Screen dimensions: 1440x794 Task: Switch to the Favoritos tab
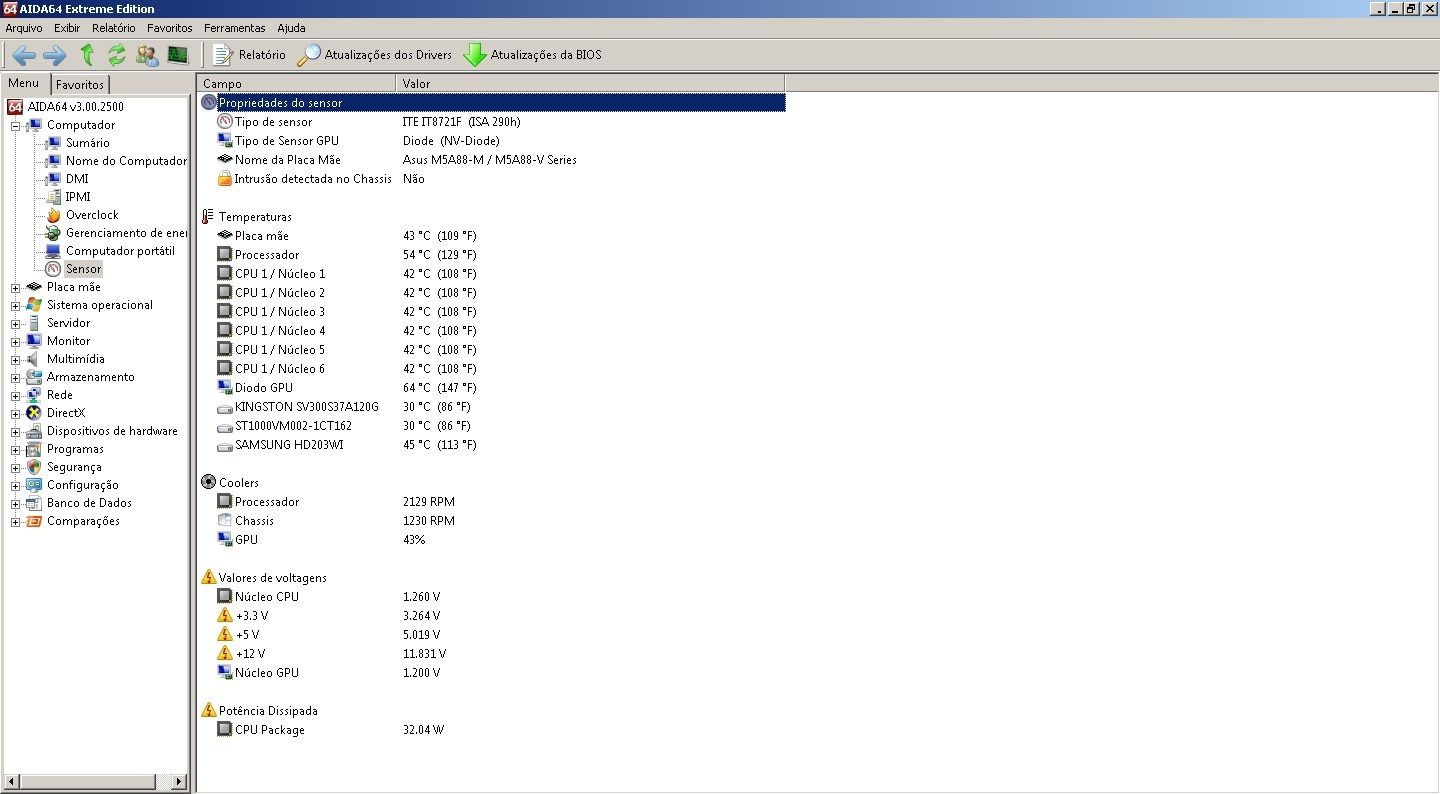(80, 85)
